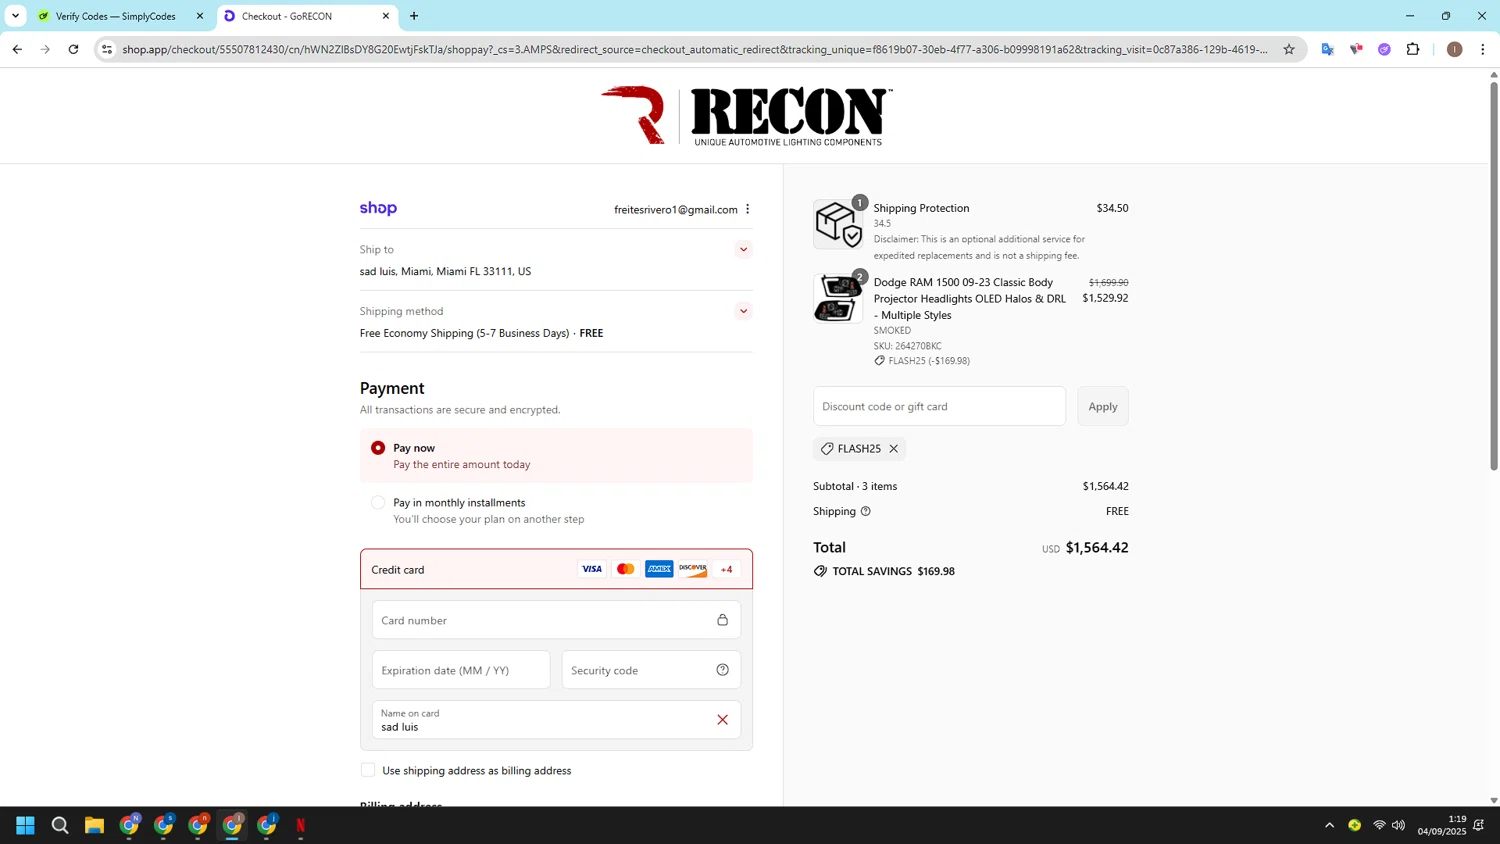Expand the Shipping method section
Image resolution: width=1500 pixels, height=844 pixels.
[743, 311]
